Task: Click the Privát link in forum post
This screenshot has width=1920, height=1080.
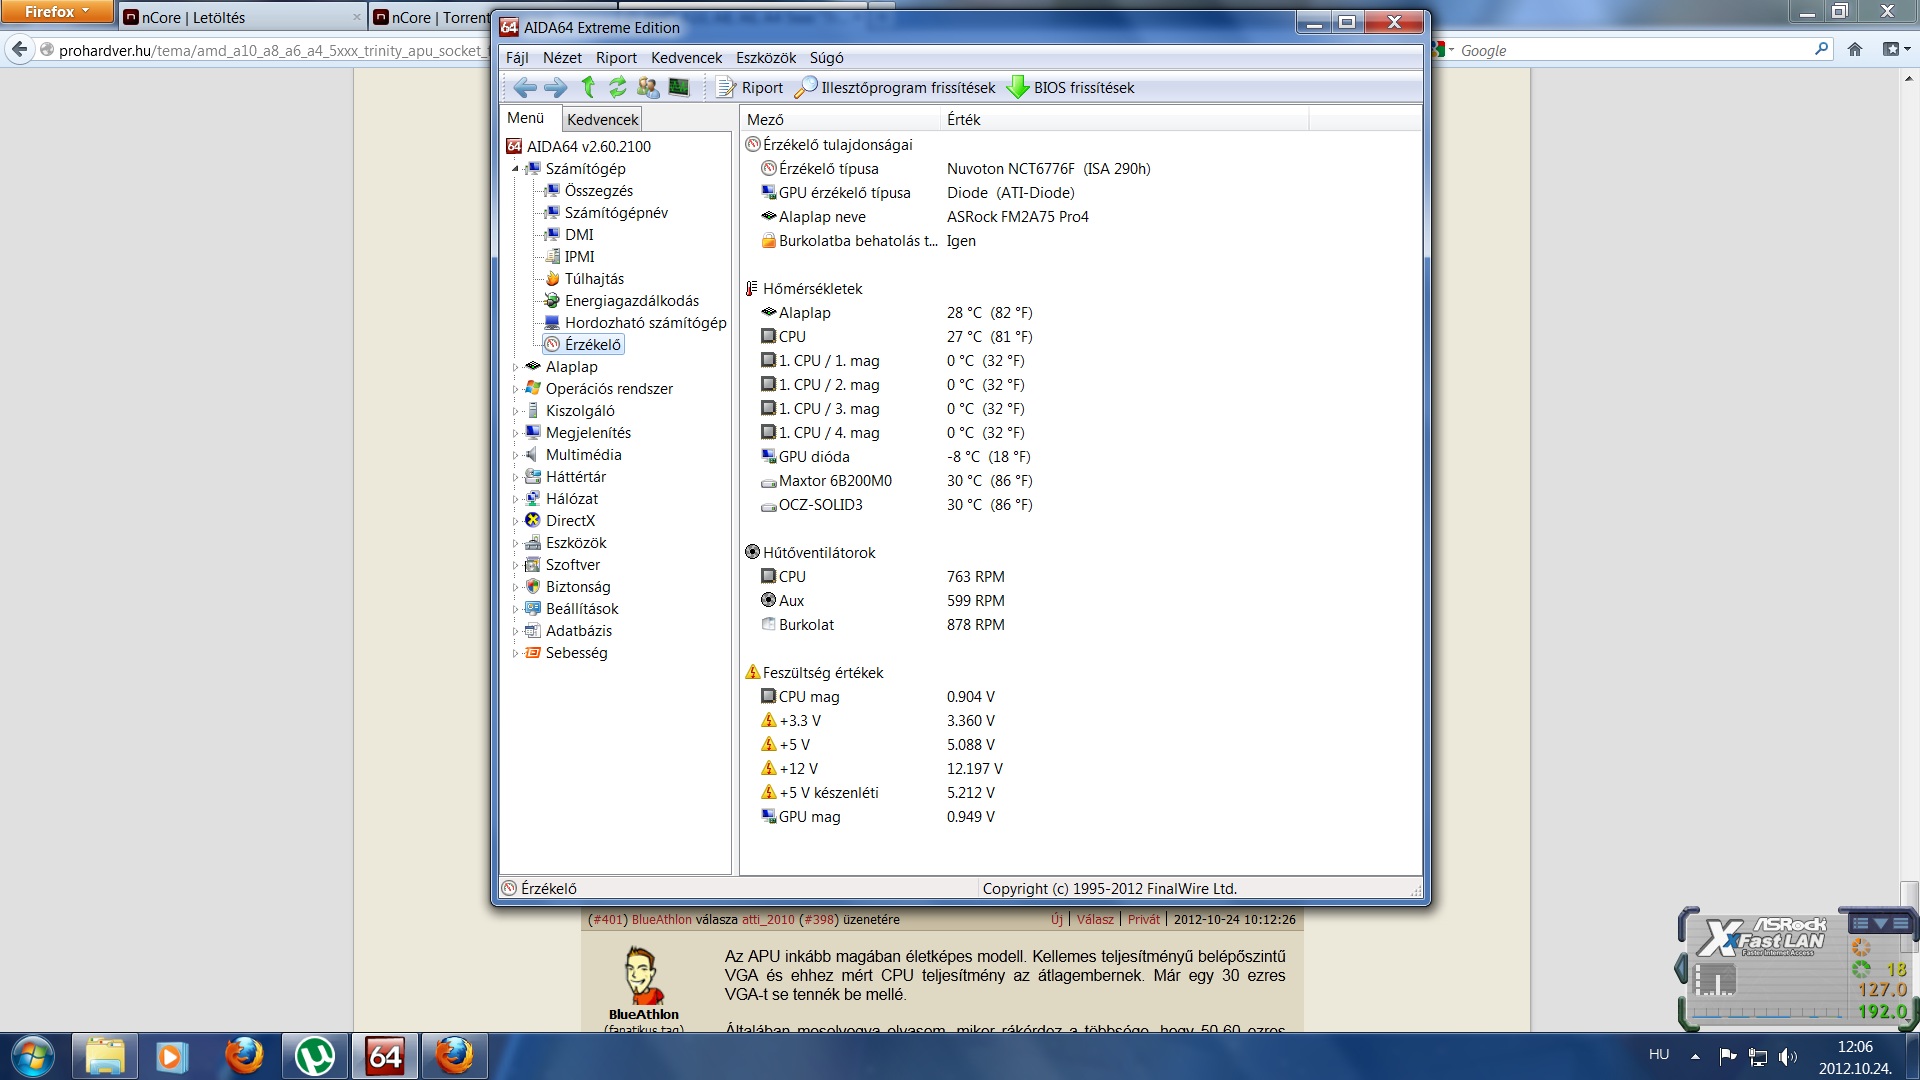Action: pyautogui.click(x=1143, y=920)
